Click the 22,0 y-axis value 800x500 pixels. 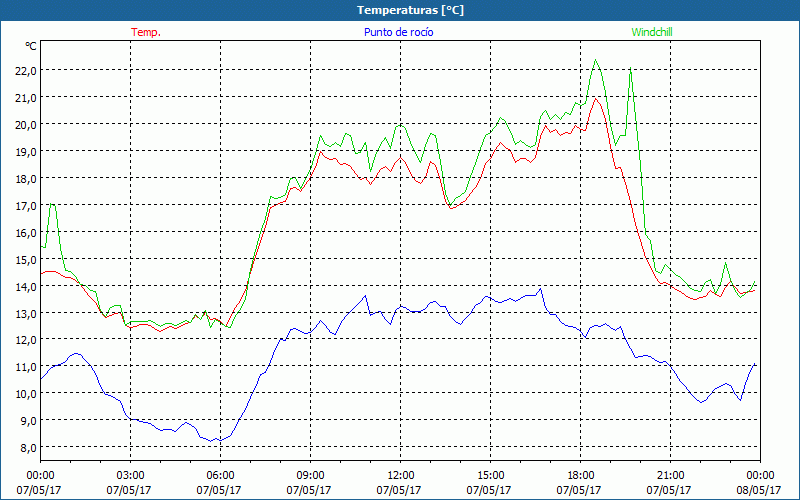click(x=24, y=71)
